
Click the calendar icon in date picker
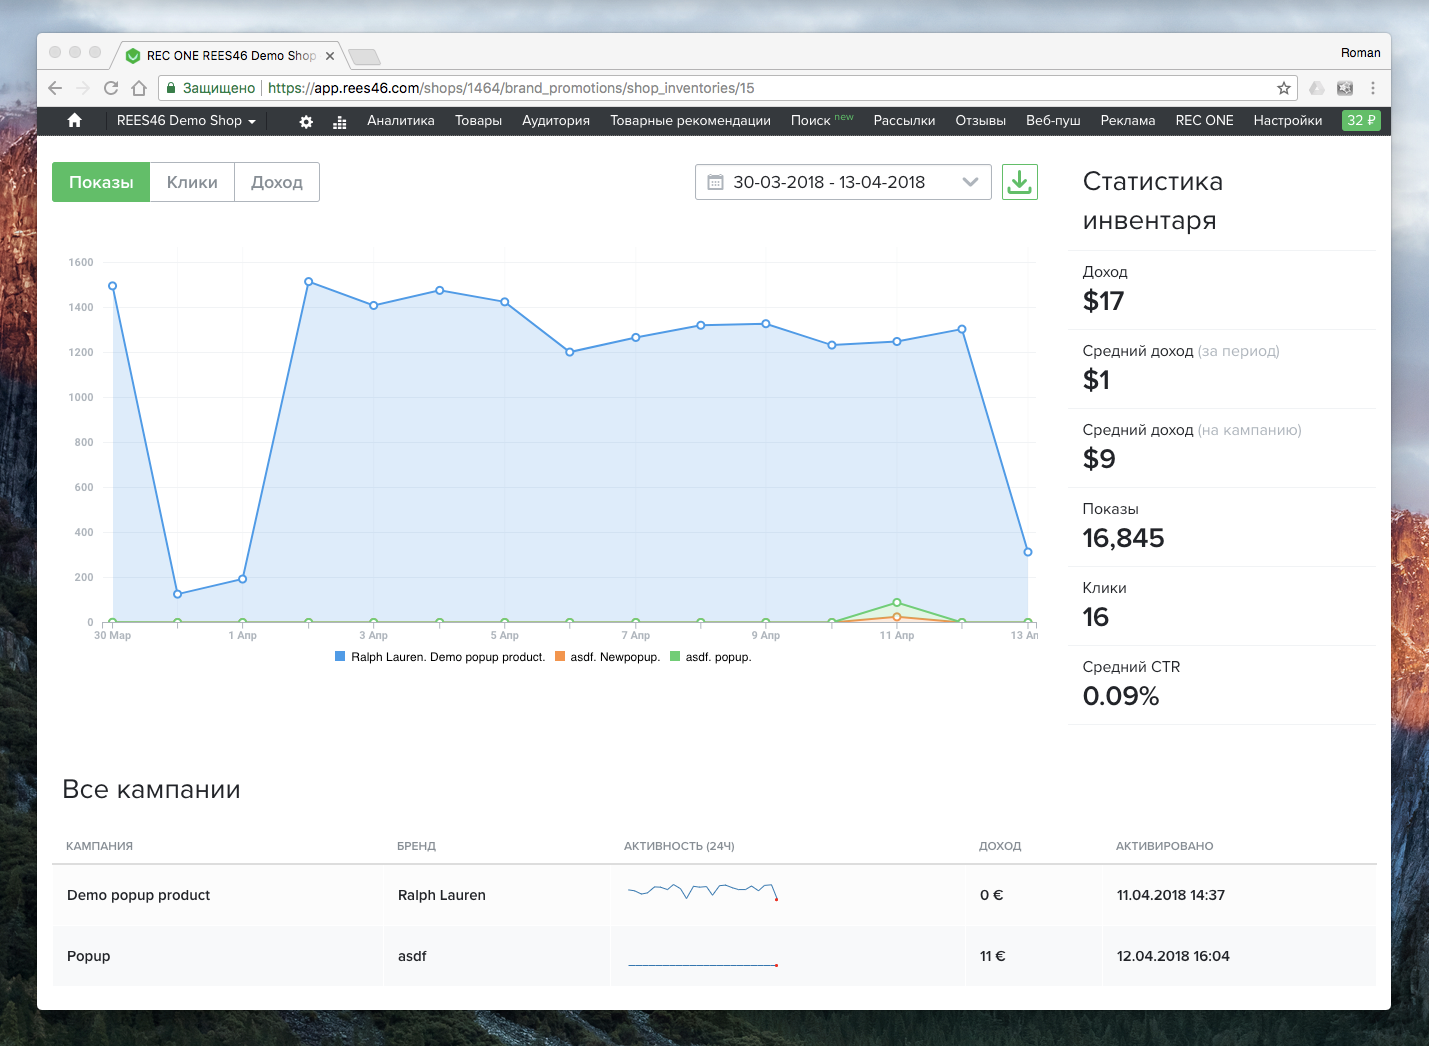pos(715,182)
